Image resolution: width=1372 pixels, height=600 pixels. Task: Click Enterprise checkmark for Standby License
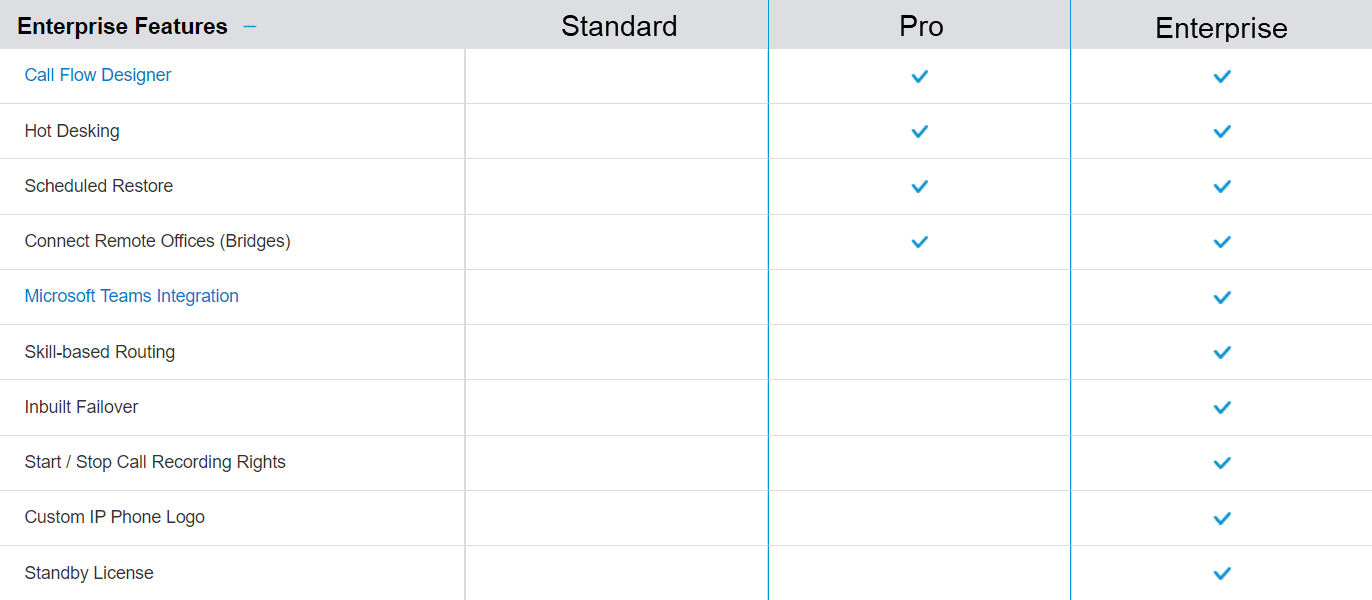pyautogui.click(x=1221, y=573)
